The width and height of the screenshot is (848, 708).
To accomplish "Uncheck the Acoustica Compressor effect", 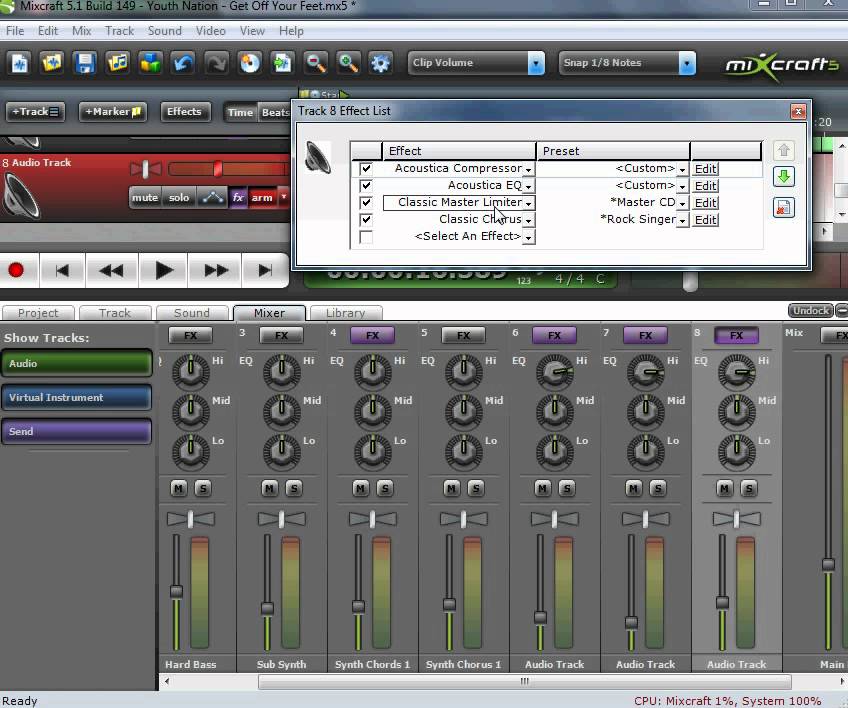I will point(366,169).
